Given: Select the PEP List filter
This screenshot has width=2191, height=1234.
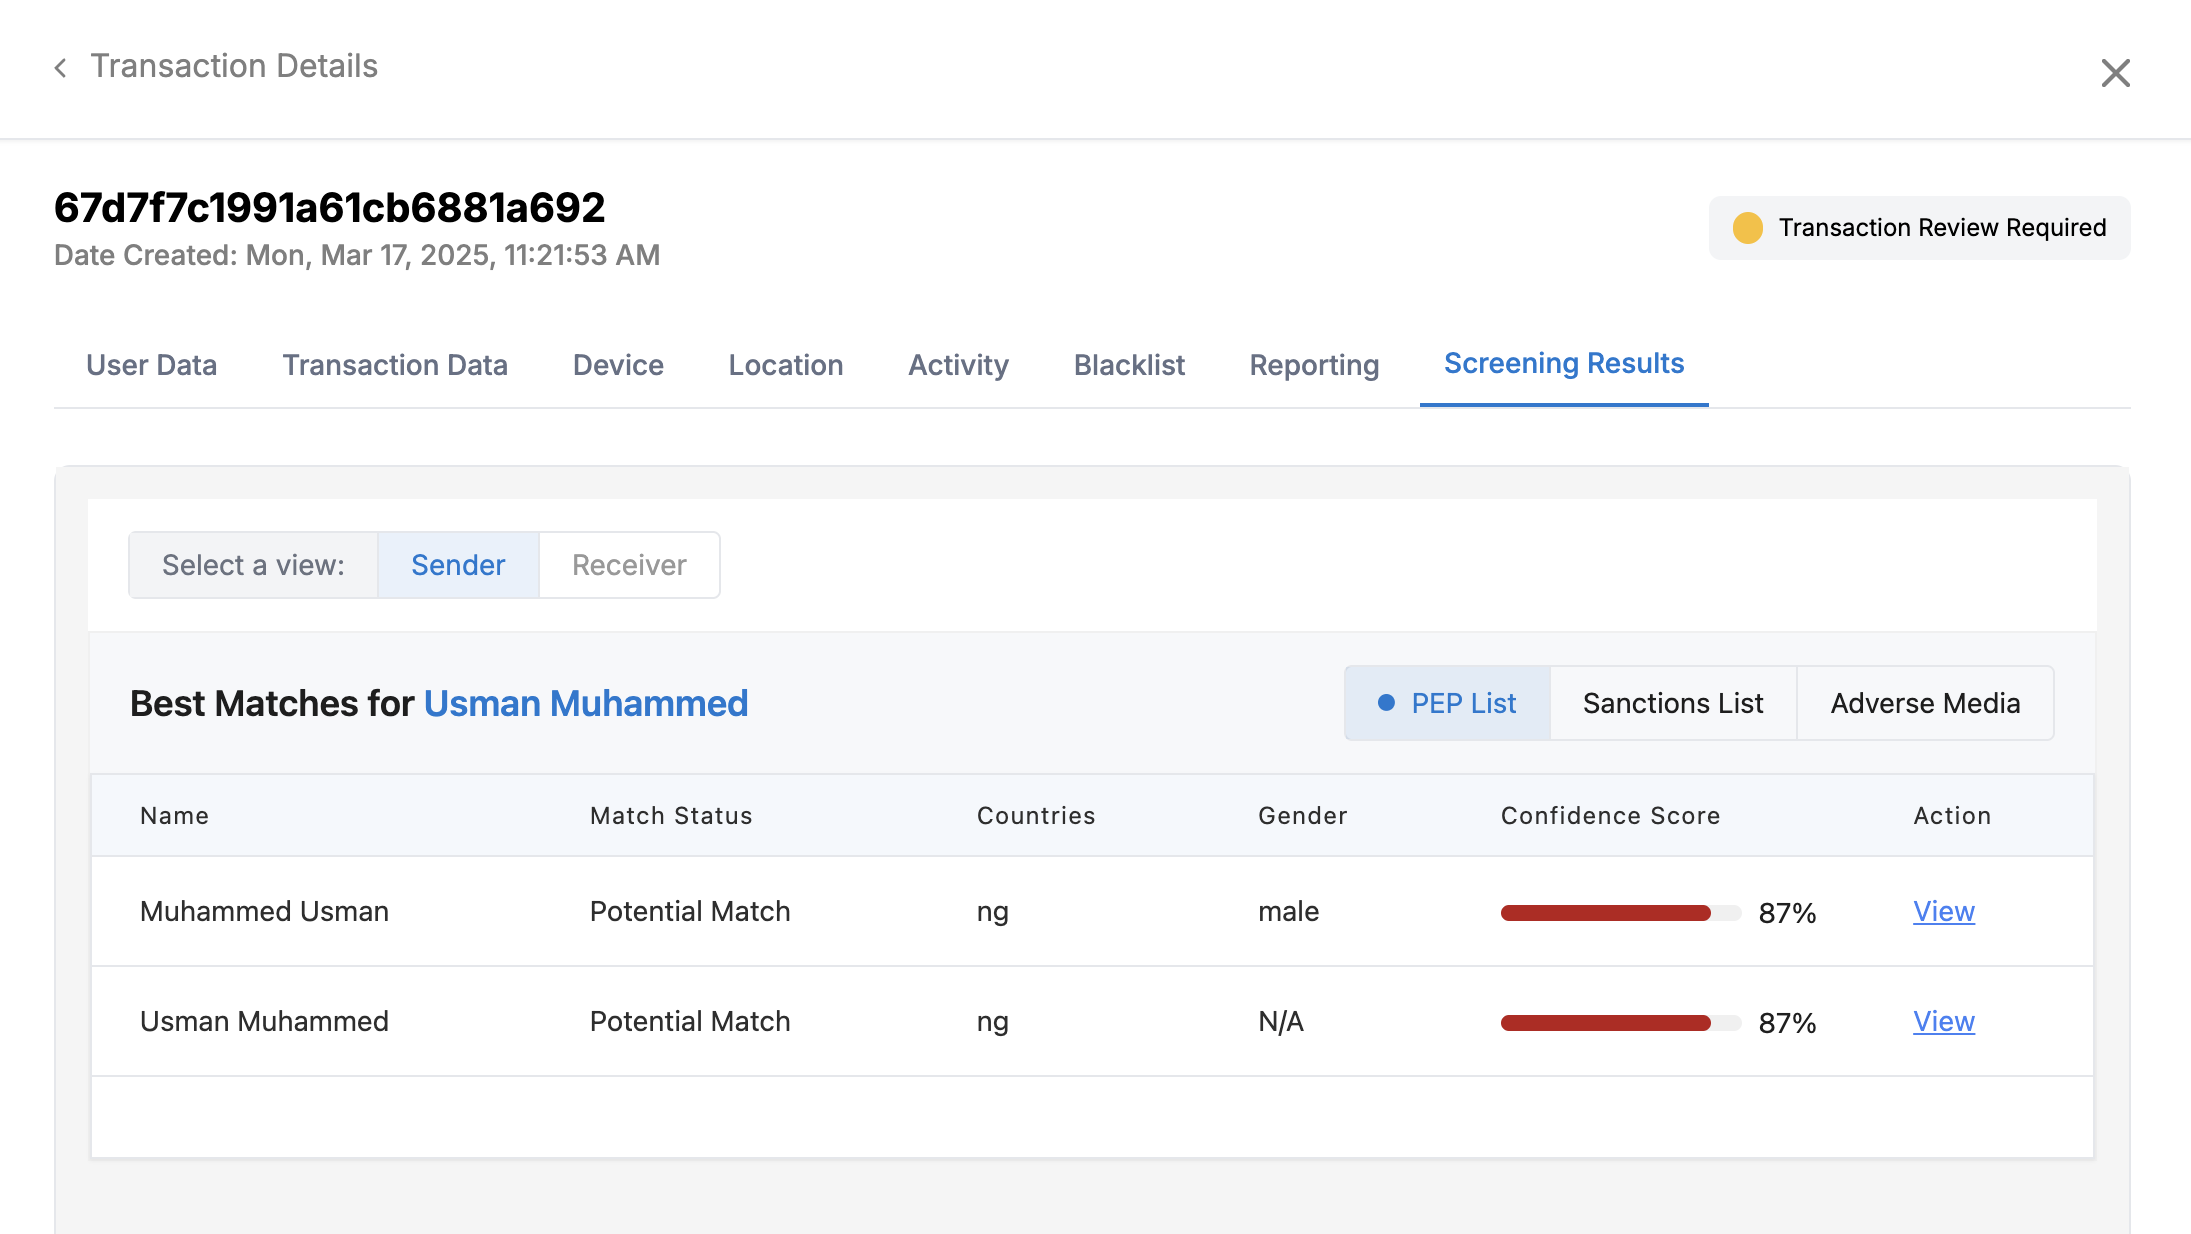Looking at the screenshot, I should (x=1447, y=703).
